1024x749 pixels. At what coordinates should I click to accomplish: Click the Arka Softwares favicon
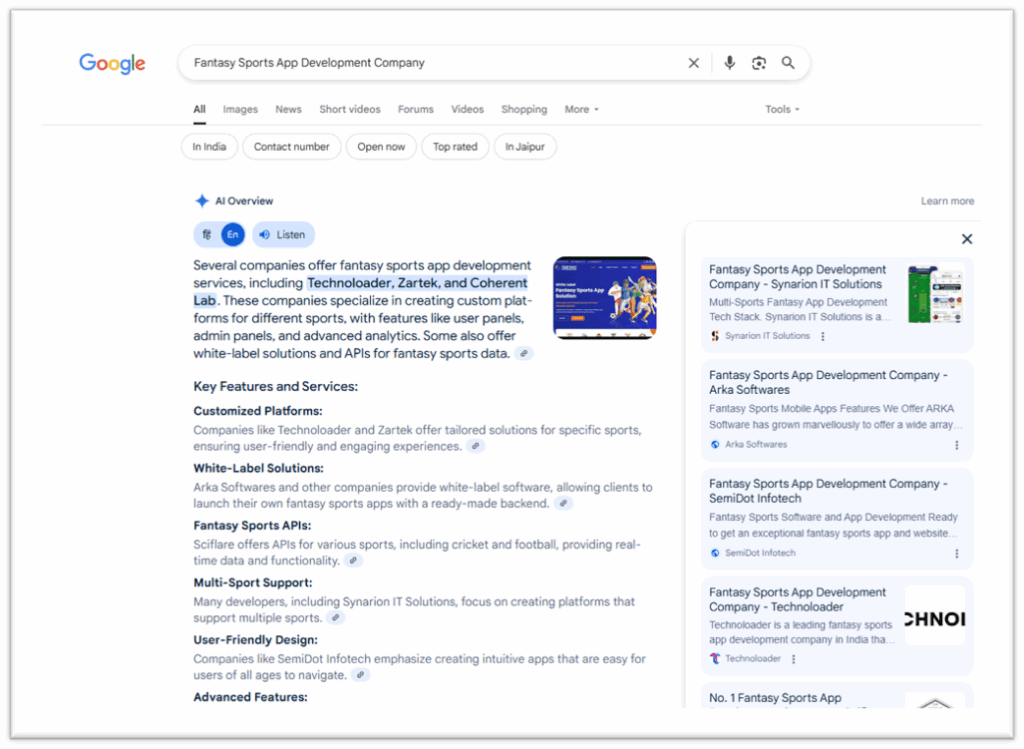[714, 444]
